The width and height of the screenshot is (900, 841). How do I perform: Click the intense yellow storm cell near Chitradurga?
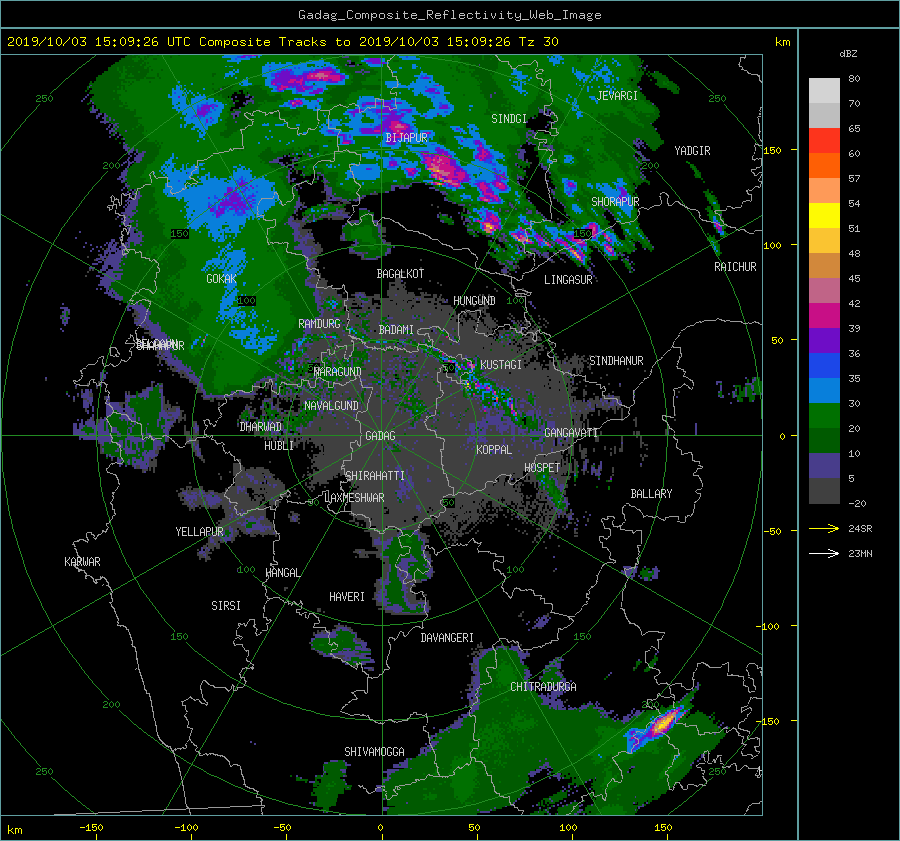point(663,723)
